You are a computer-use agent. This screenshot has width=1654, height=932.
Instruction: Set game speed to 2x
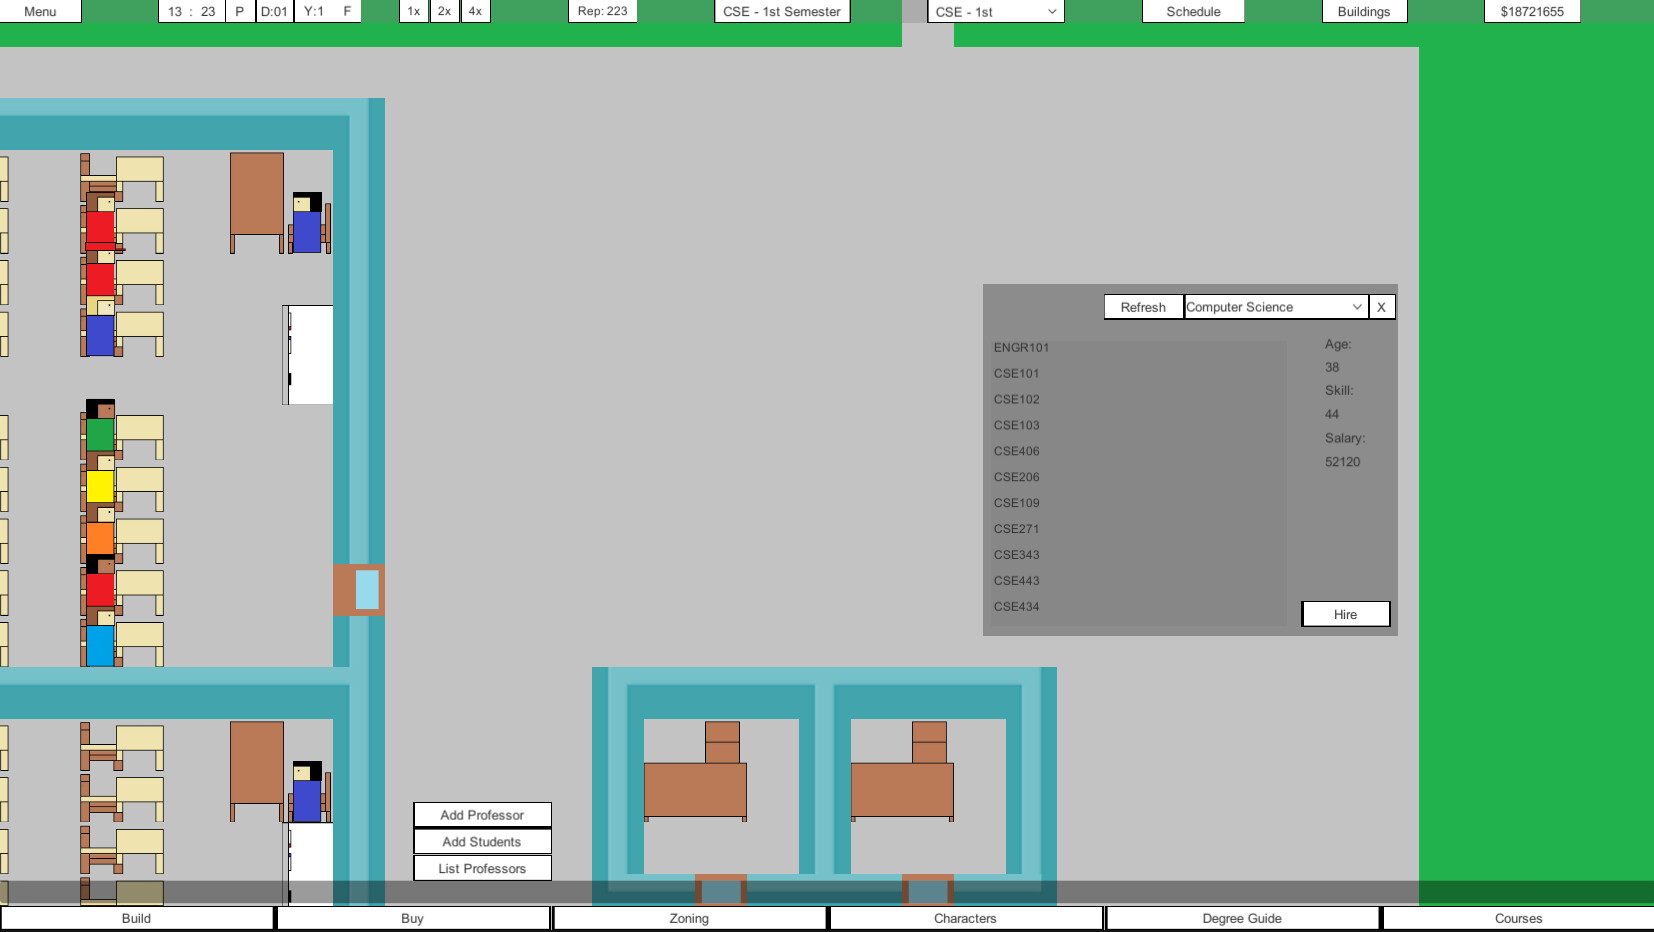click(443, 11)
